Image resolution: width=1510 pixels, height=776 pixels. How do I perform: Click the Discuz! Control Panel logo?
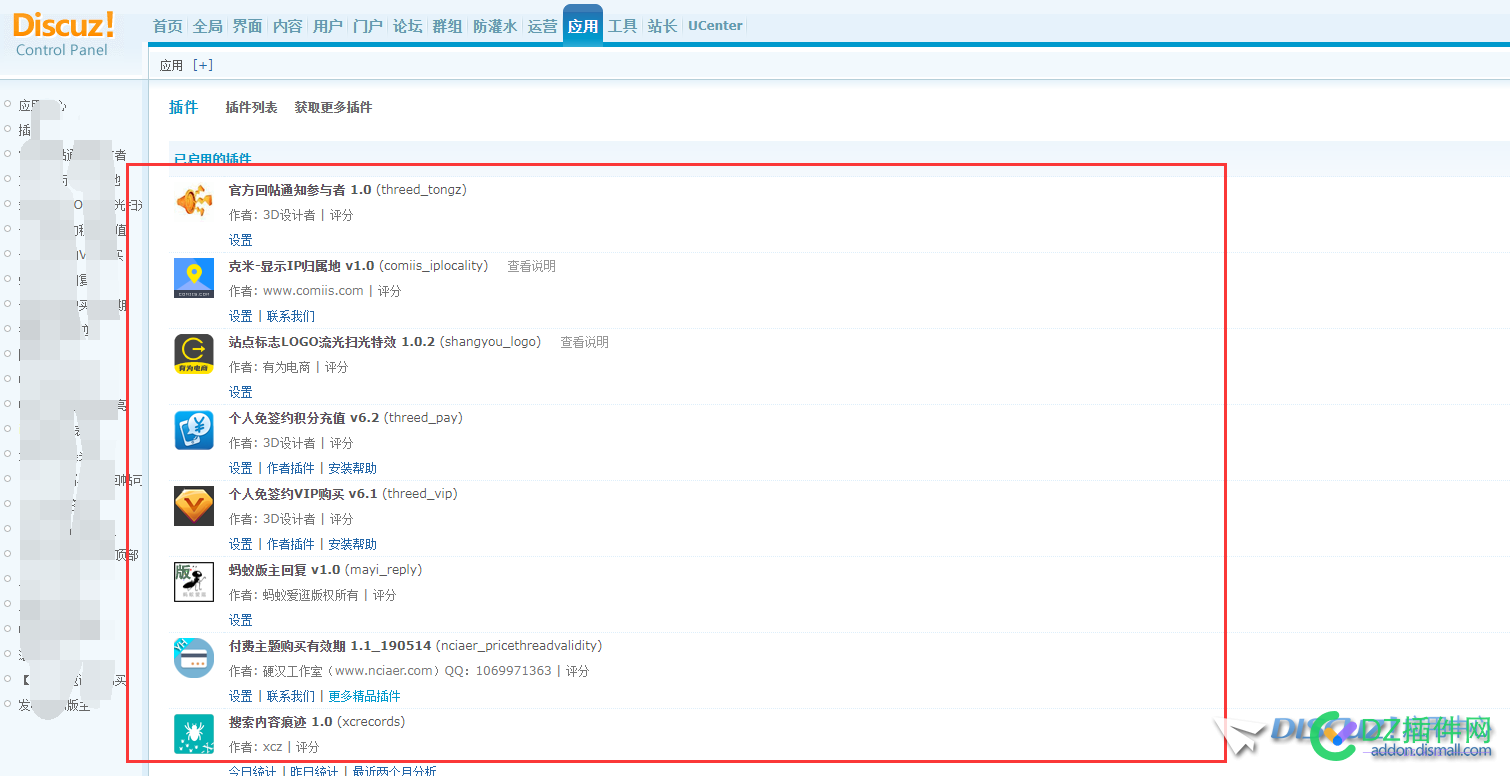(x=63, y=34)
